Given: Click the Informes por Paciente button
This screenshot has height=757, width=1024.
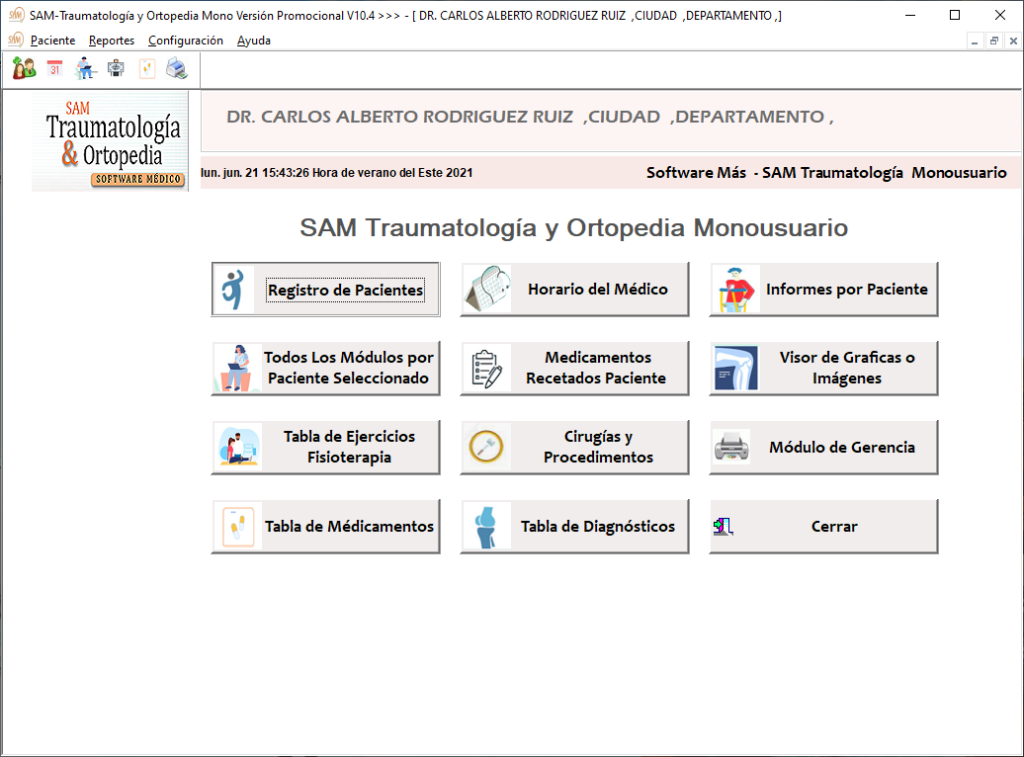Looking at the screenshot, I should [824, 290].
